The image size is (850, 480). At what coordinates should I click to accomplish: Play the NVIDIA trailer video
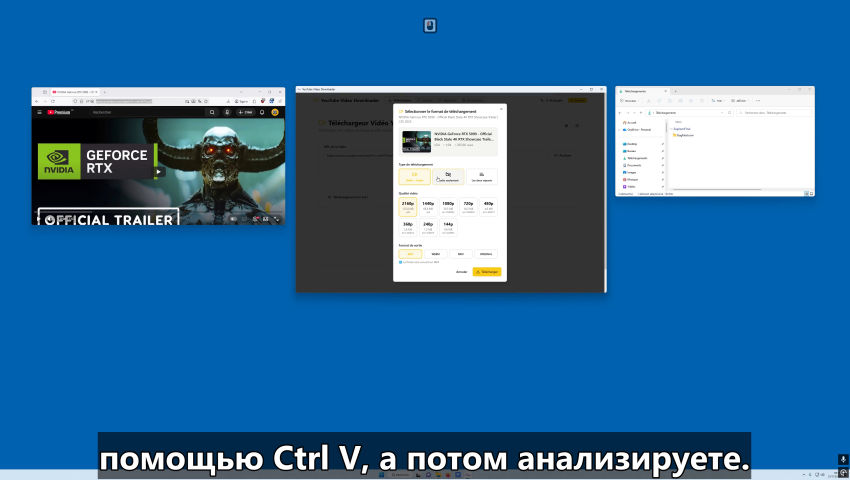pyautogui.click(x=159, y=171)
